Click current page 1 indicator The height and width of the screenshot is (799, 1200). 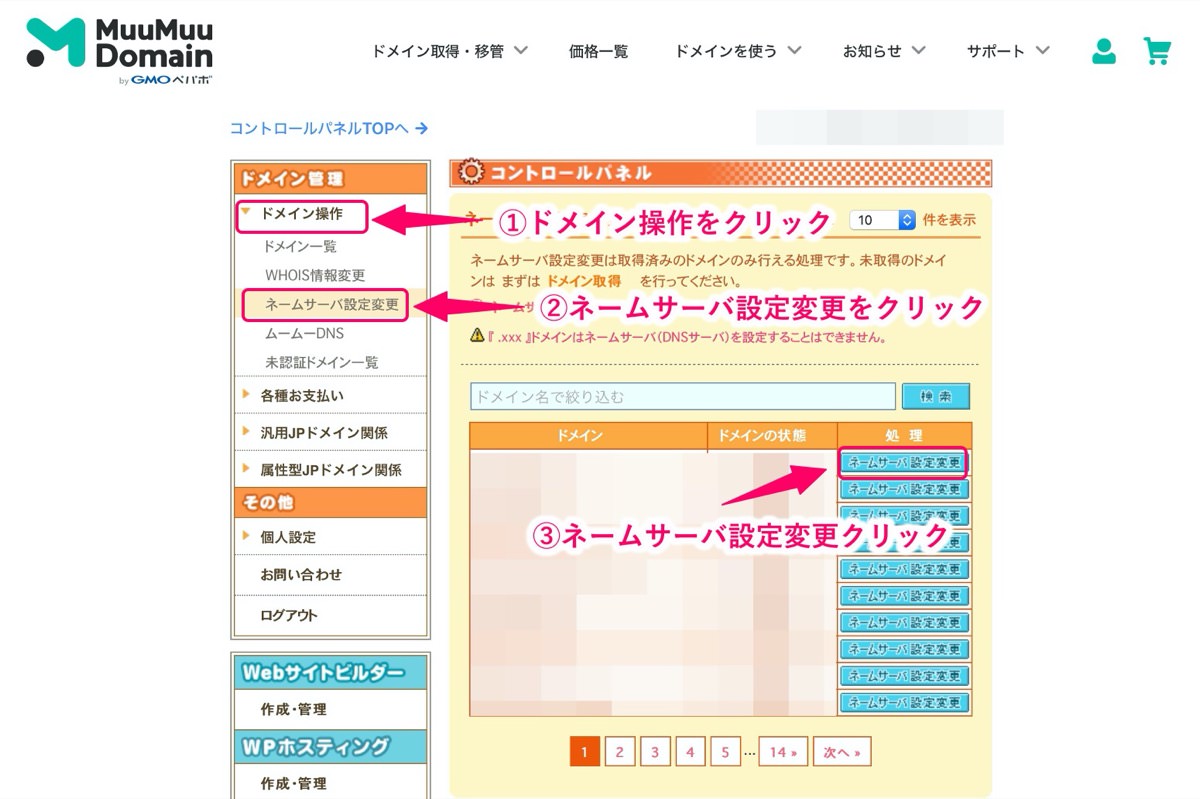585,752
